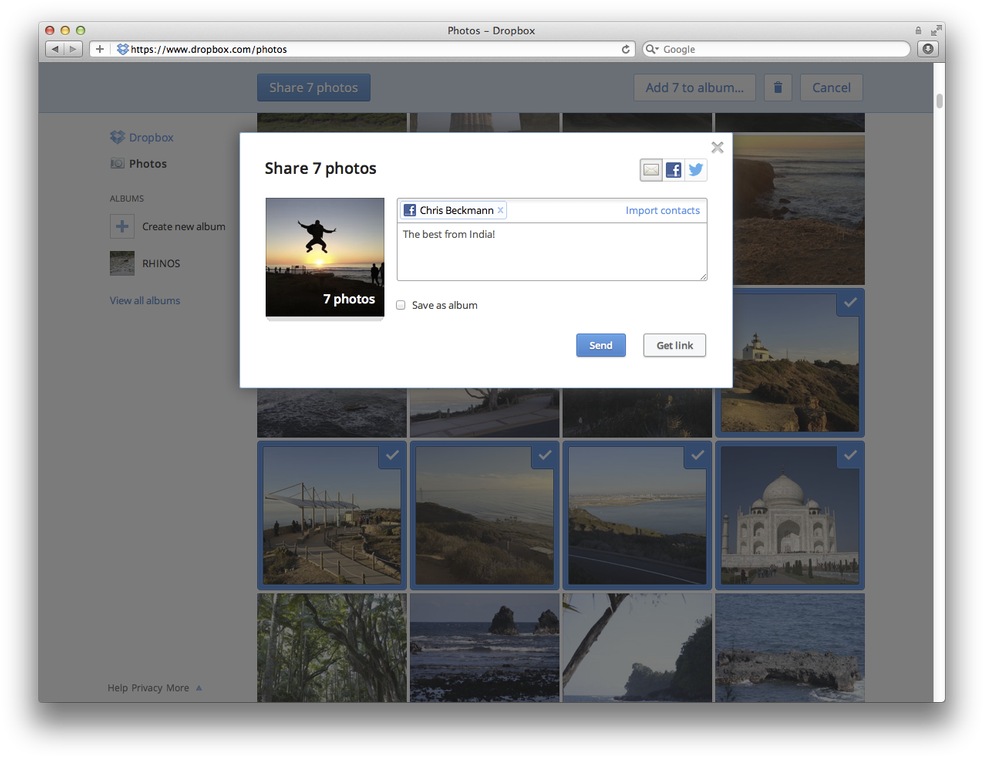Click Share 7 photos top bar button

tap(313, 88)
